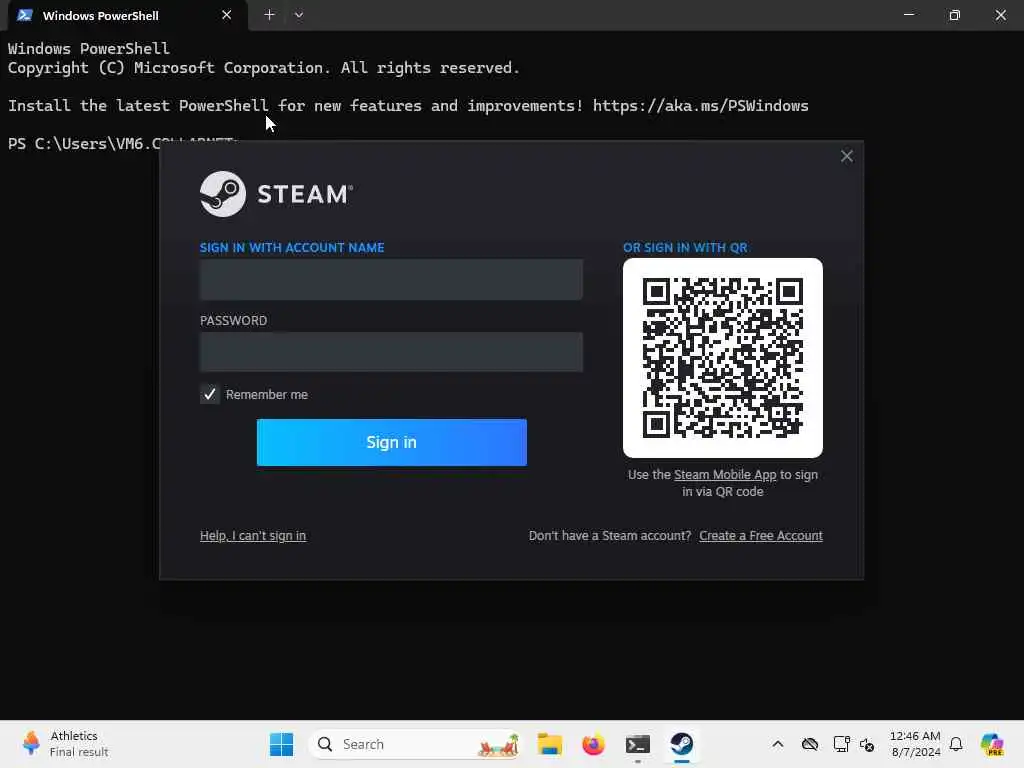Close the Steam sign-in dialog

coord(846,156)
